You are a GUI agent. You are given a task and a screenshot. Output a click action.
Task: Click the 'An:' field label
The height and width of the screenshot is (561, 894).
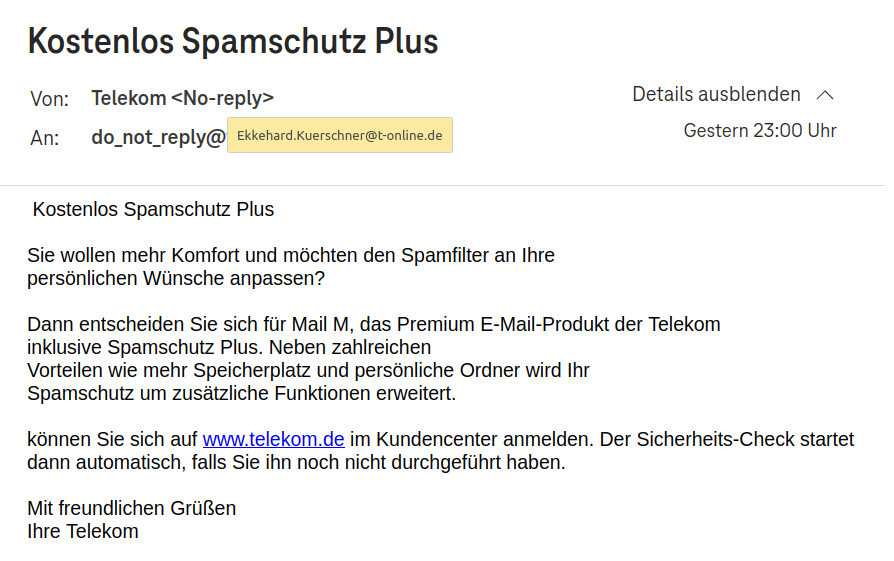click(x=45, y=138)
